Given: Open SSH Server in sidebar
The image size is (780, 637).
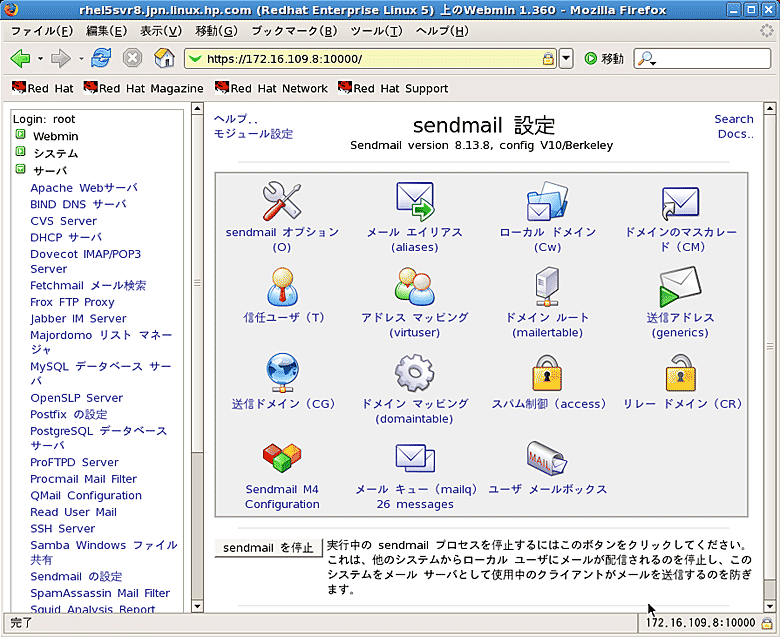Looking at the screenshot, I should (x=62, y=529).
